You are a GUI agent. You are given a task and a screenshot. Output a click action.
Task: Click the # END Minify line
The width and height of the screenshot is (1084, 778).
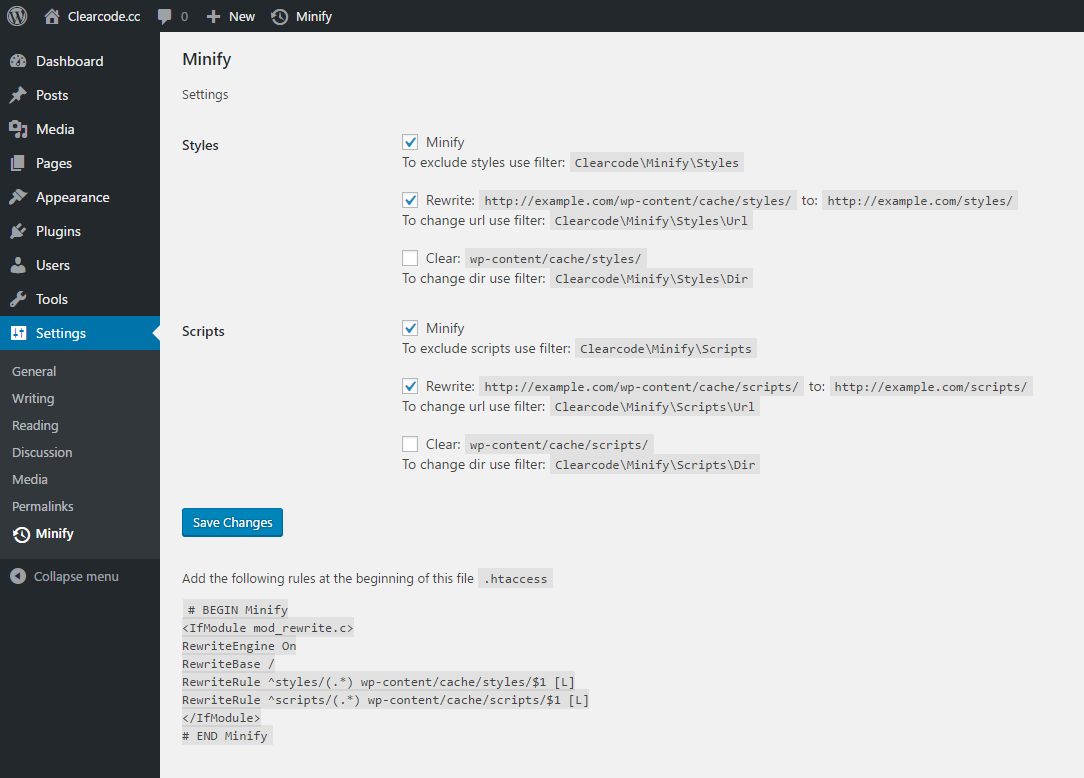(227, 736)
